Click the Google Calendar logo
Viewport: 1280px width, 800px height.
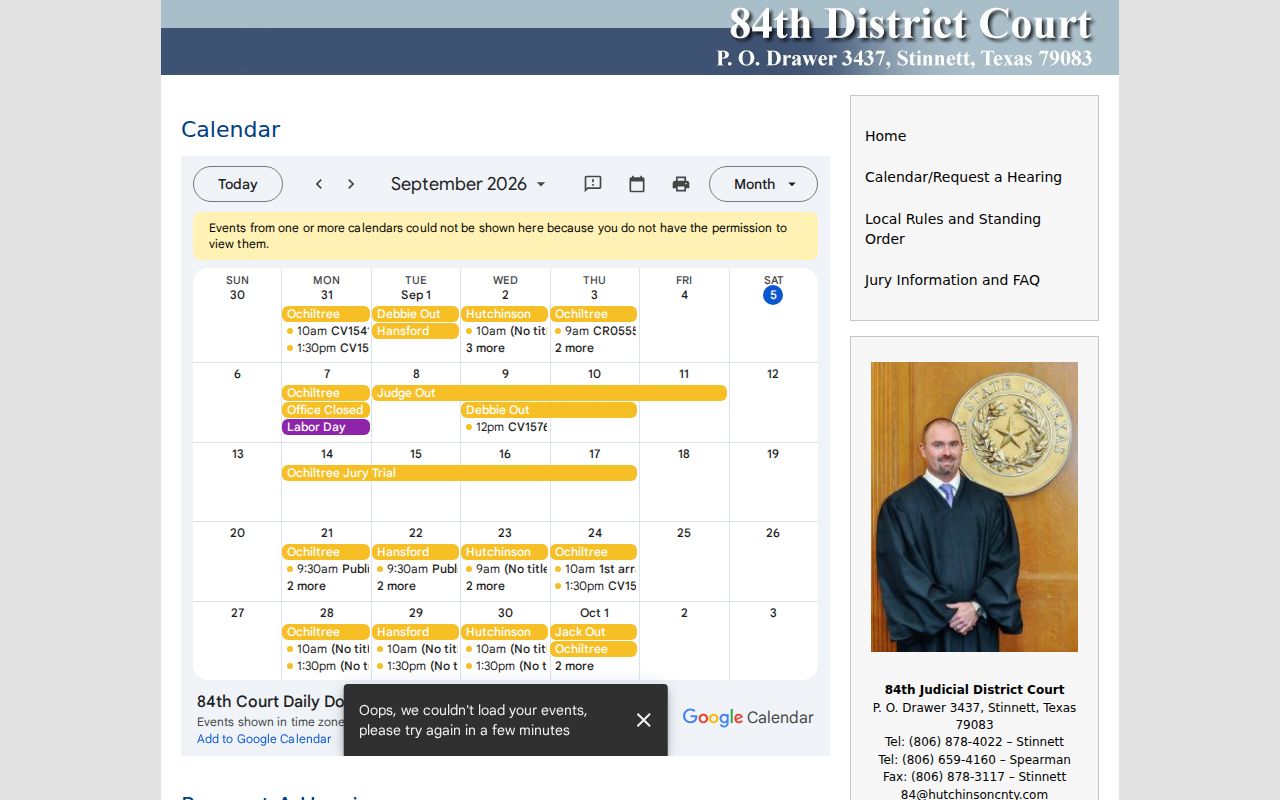[x=748, y=717]
